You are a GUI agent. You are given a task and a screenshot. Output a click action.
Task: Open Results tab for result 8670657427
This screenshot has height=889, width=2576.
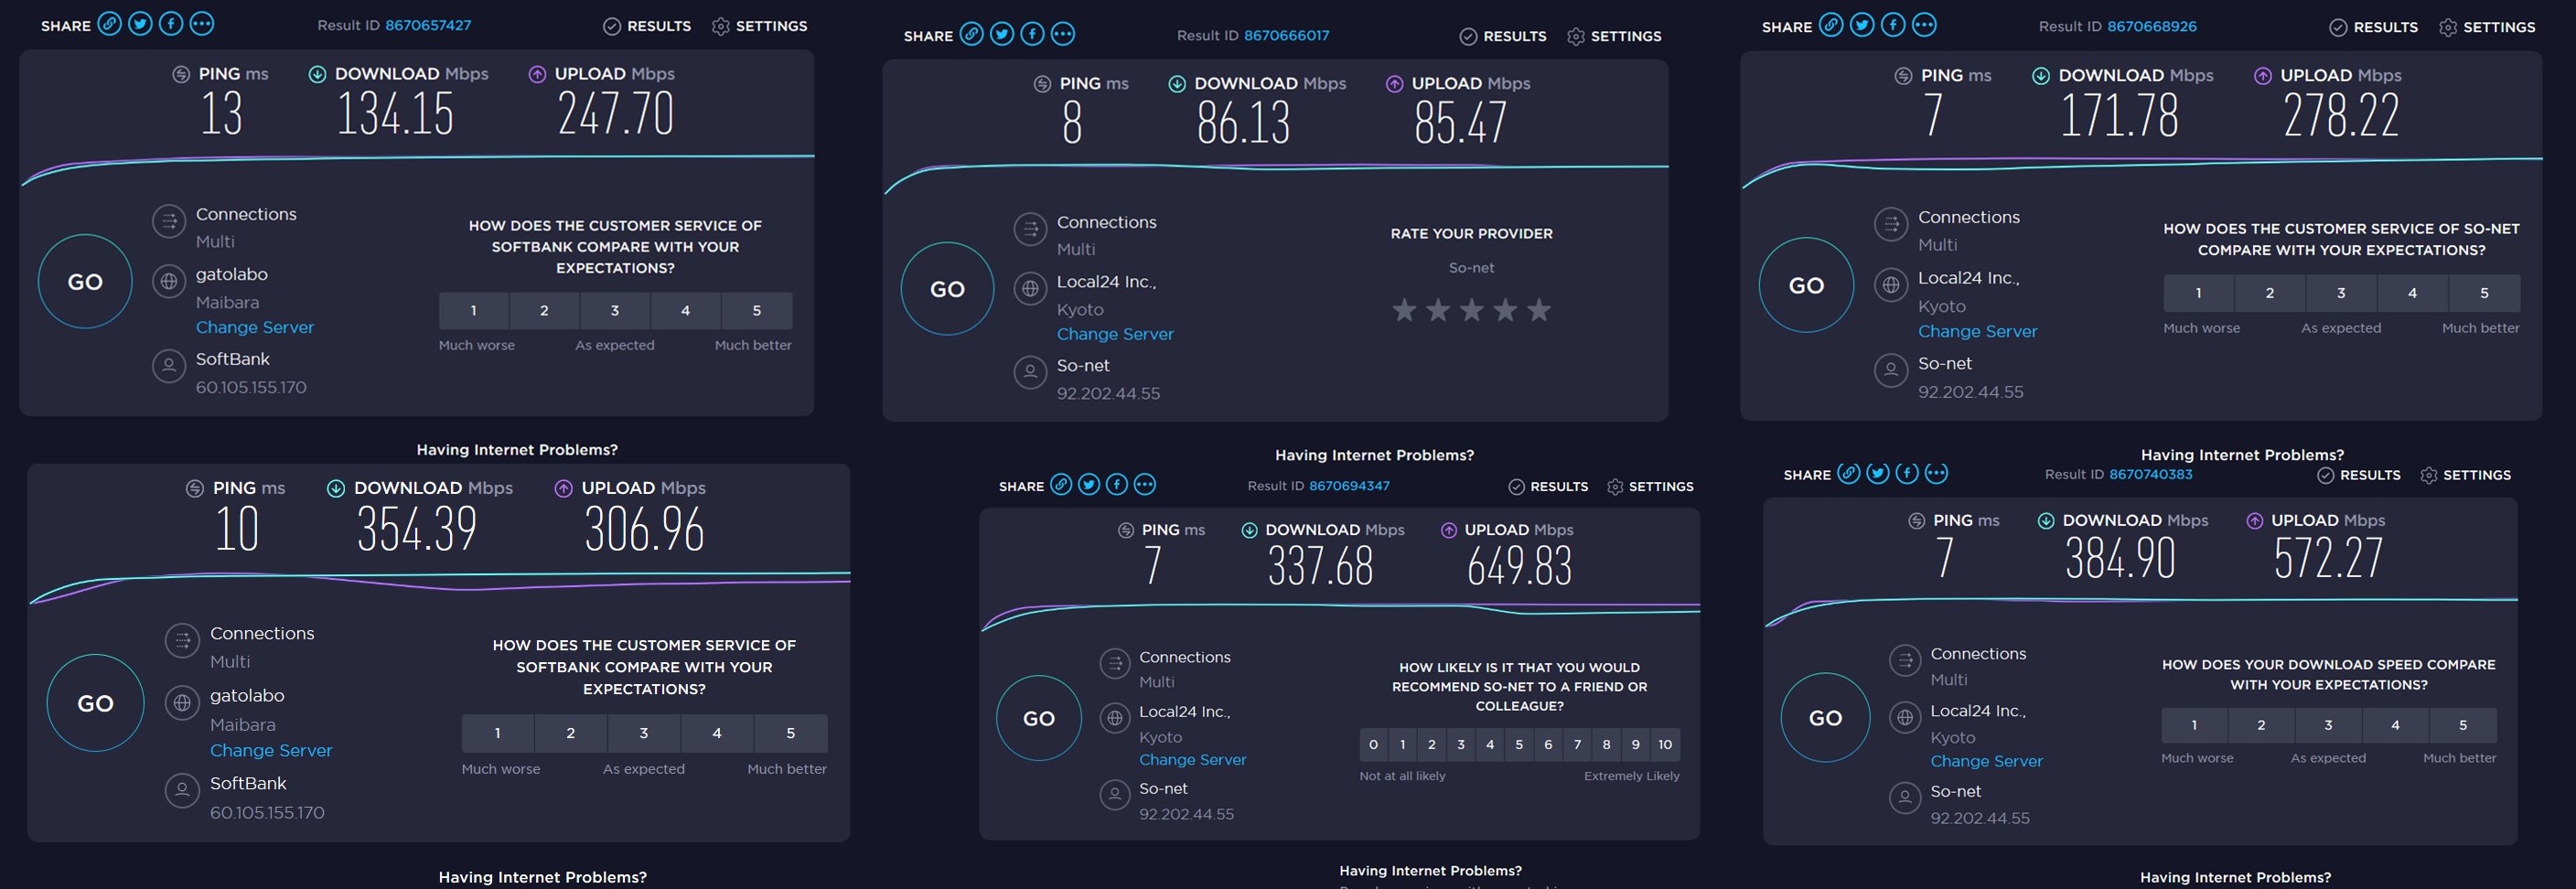pyautogui.click(x=646, y=26)
